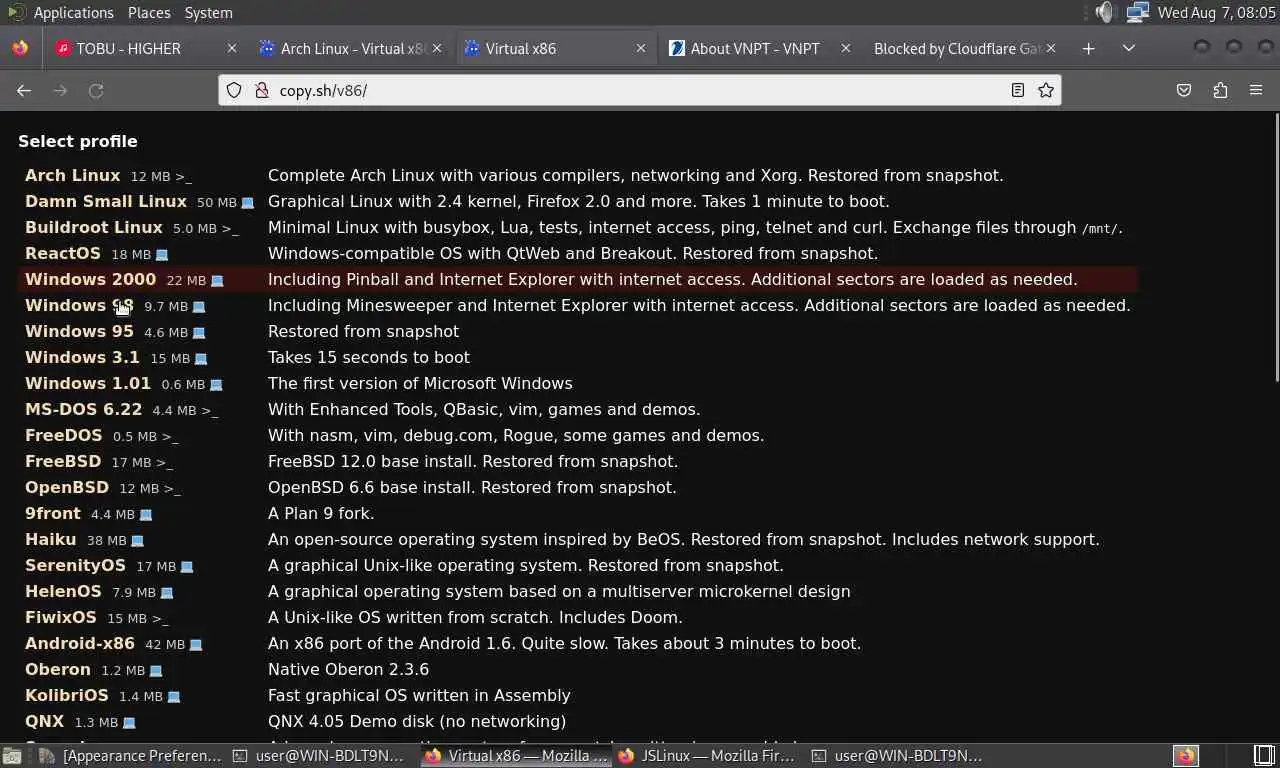Open the KolibriOS profile

(67, 695)
